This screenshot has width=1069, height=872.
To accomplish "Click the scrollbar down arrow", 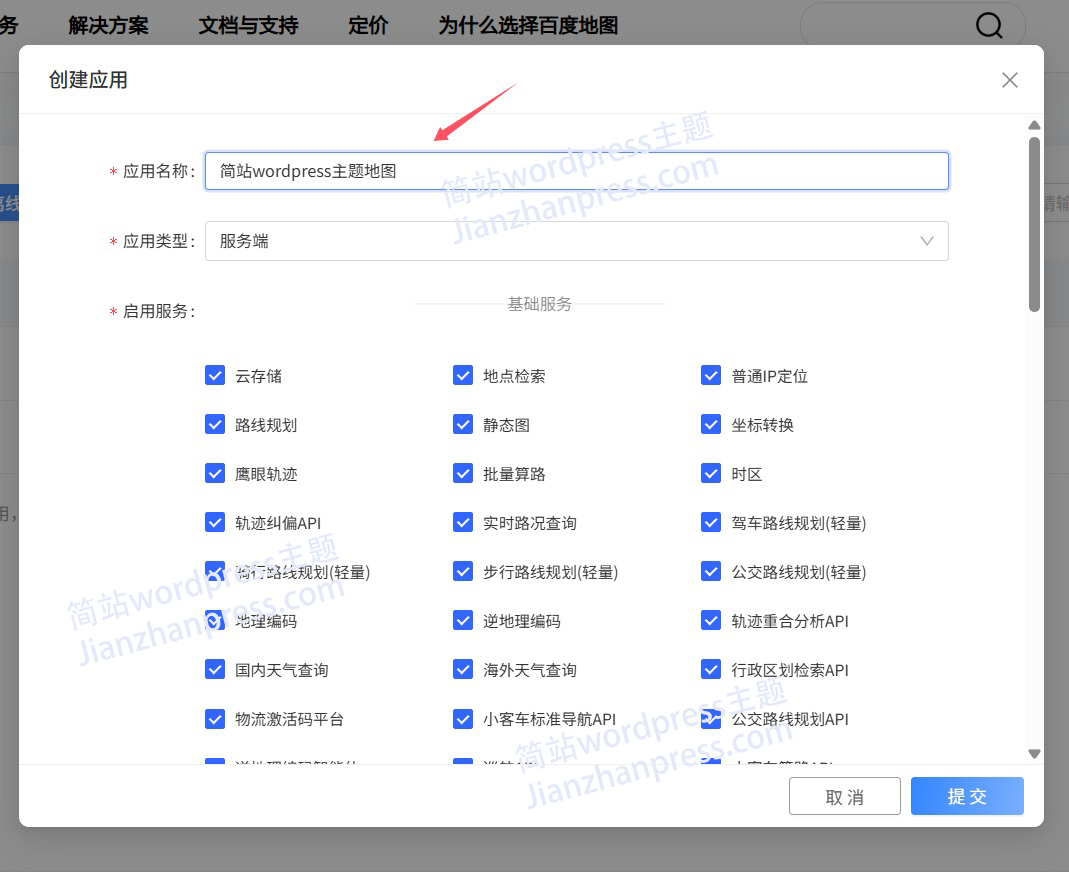I will [x=1034, y=754].
